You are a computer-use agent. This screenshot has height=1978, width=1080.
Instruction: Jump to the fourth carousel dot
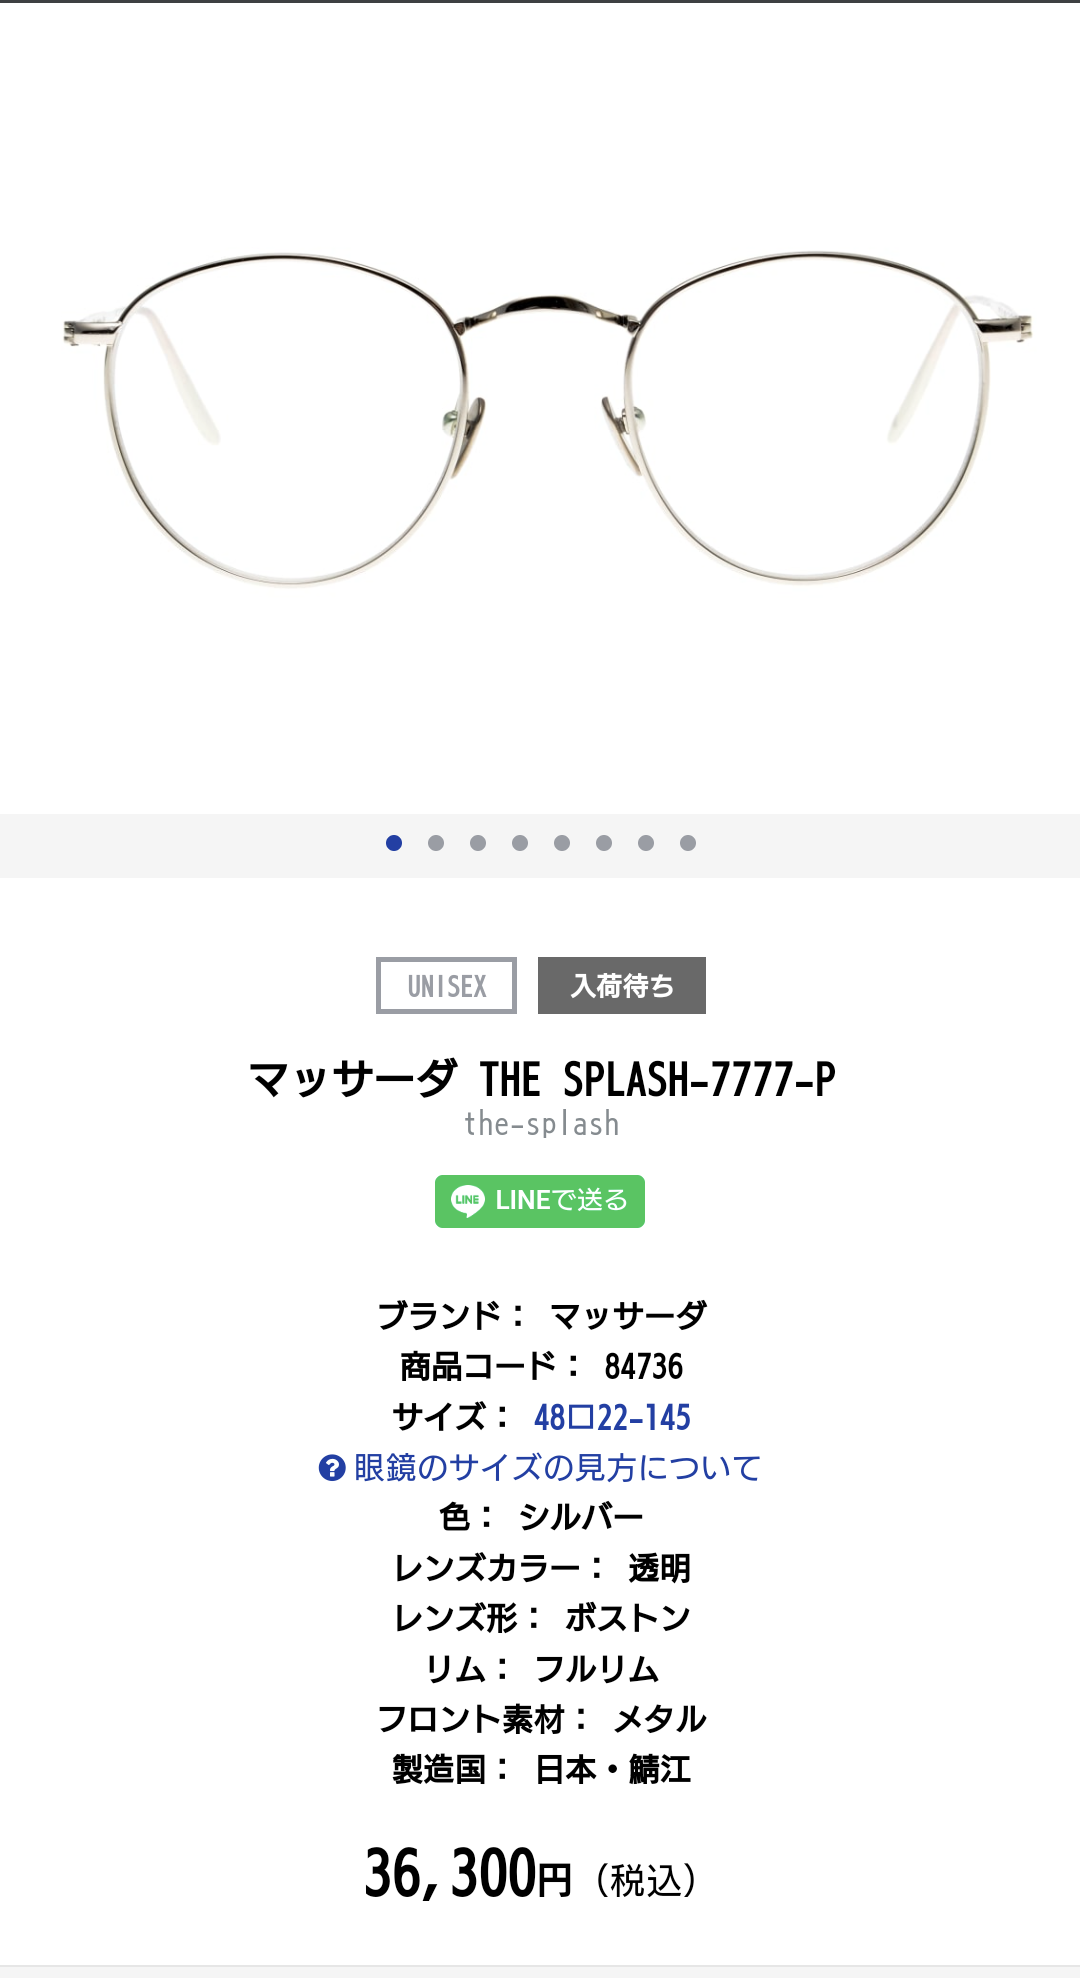[520, 843]
